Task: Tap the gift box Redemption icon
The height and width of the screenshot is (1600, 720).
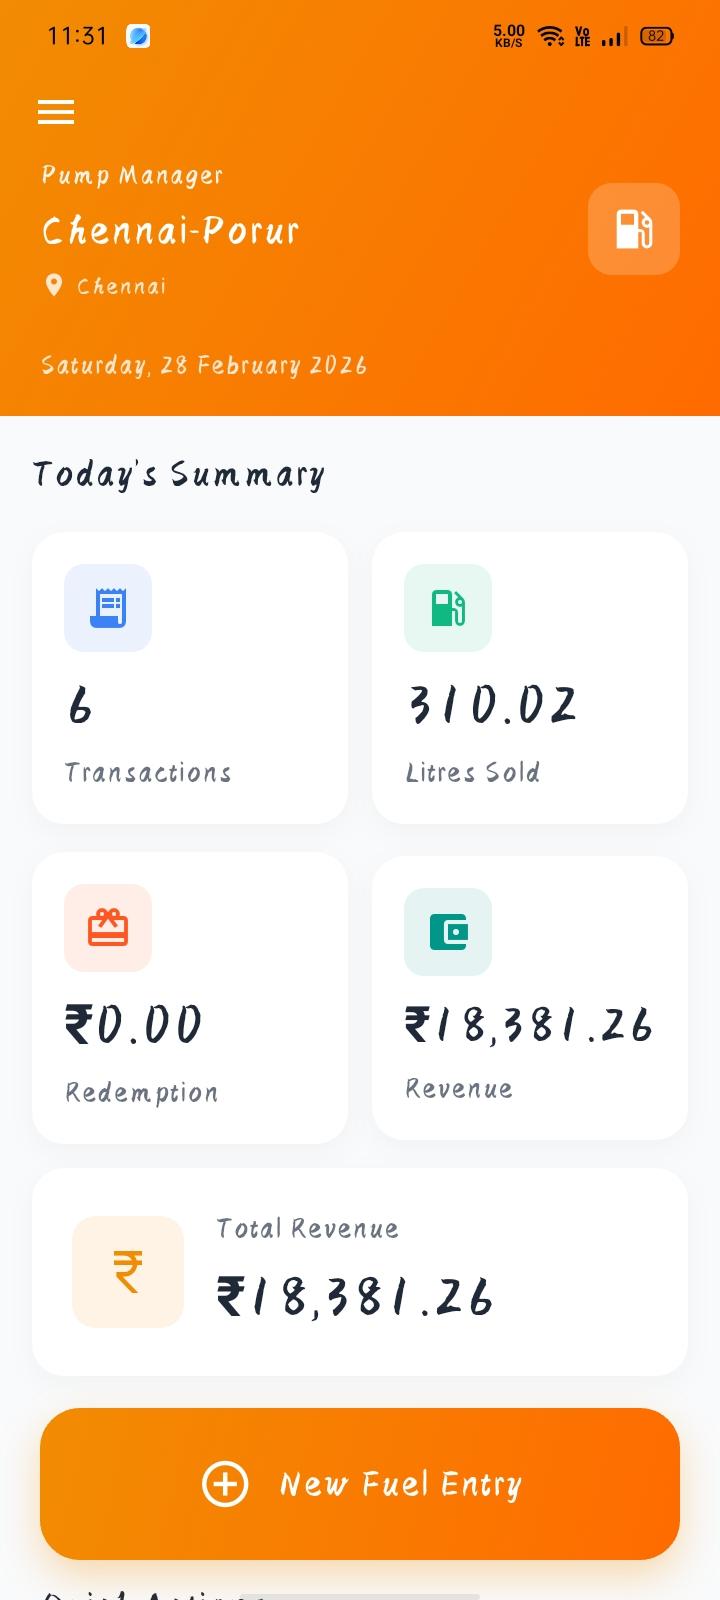Action: tap(108, 928)
